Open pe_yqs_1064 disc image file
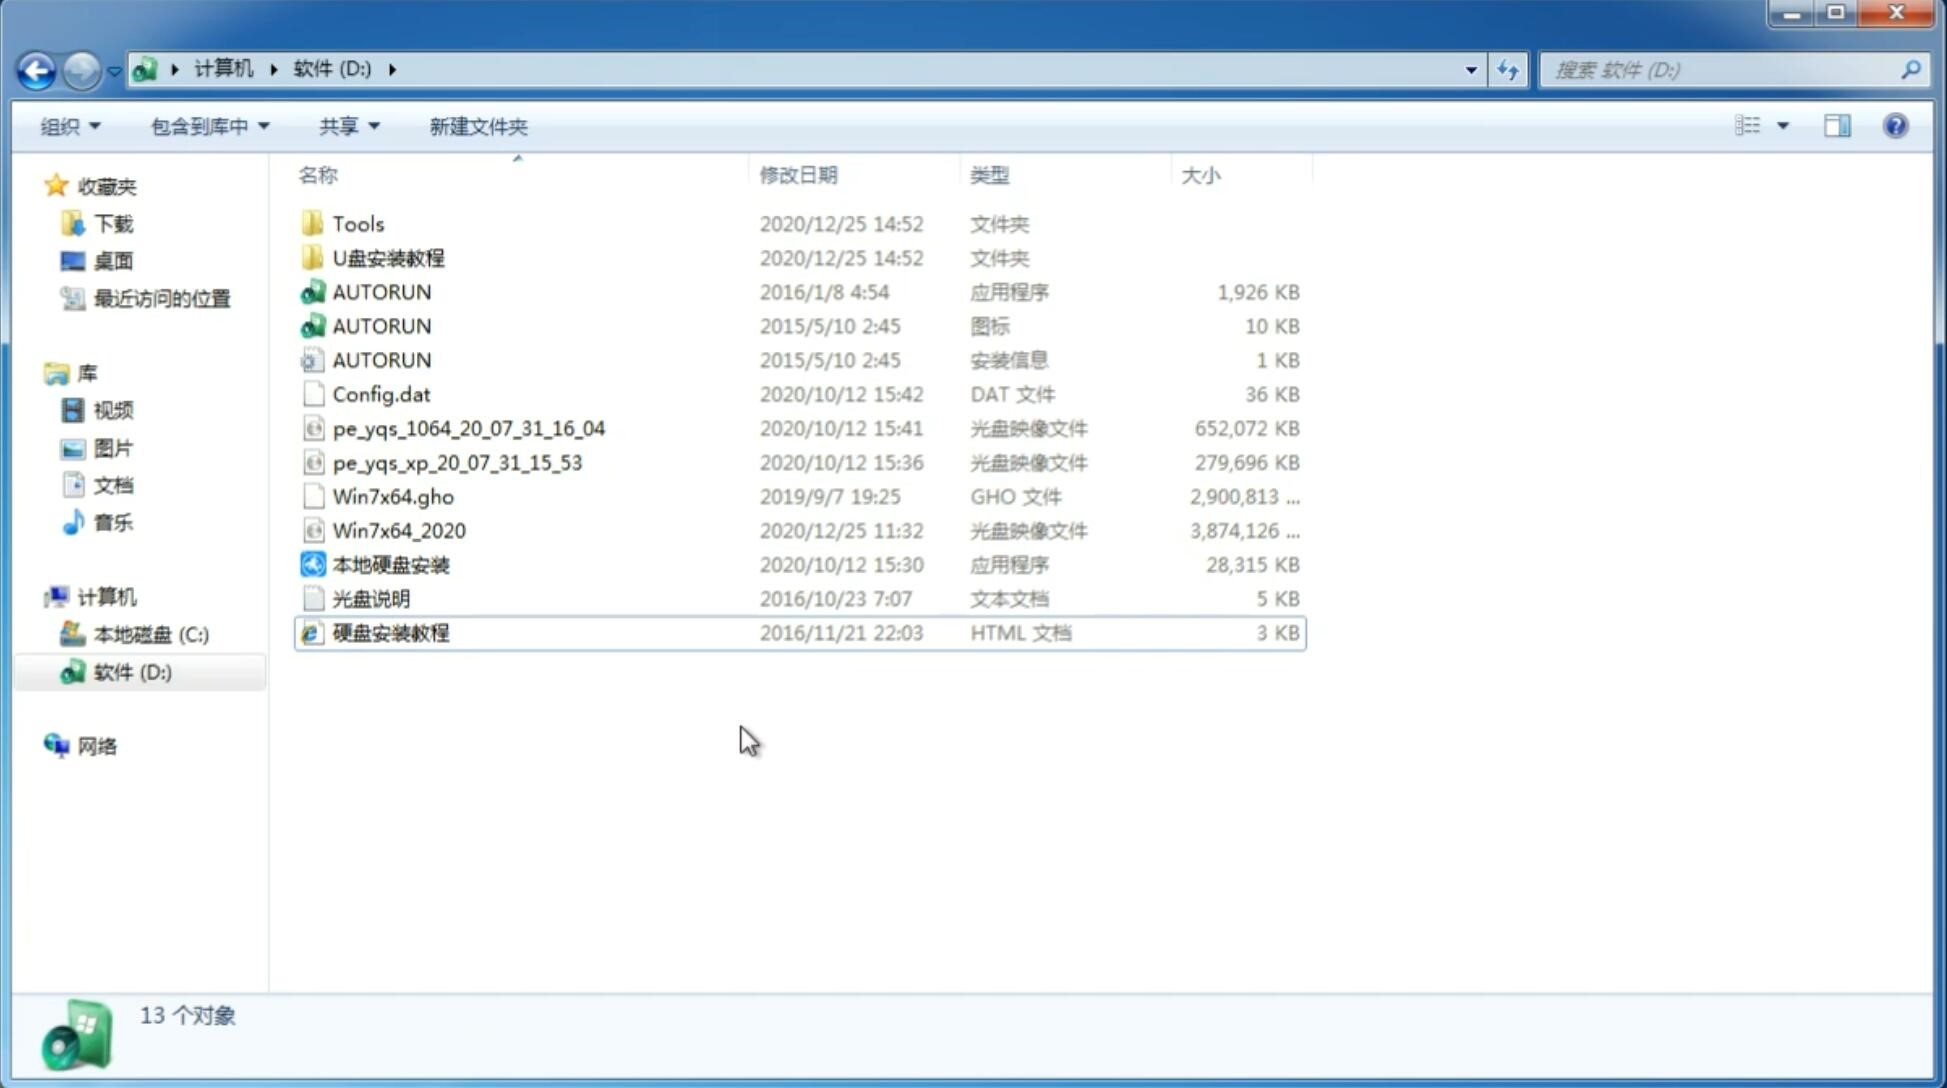1947x1088 pixels. pos(469,428)
